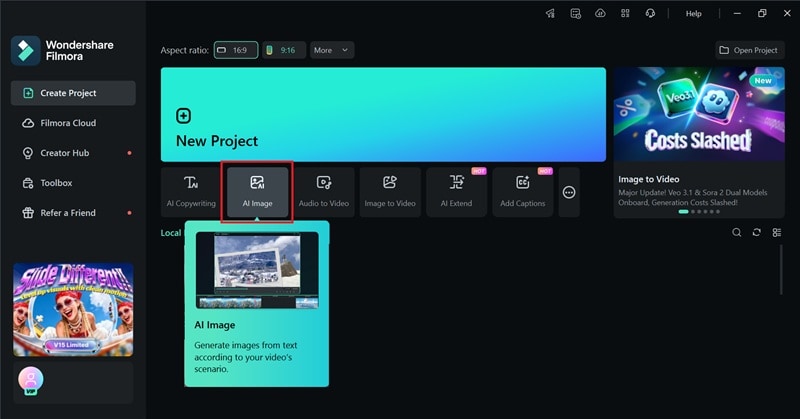Viewport: 800px width, 419px height.
Task: Click the Costs Slashed promo banner
Action: [699, 114]
